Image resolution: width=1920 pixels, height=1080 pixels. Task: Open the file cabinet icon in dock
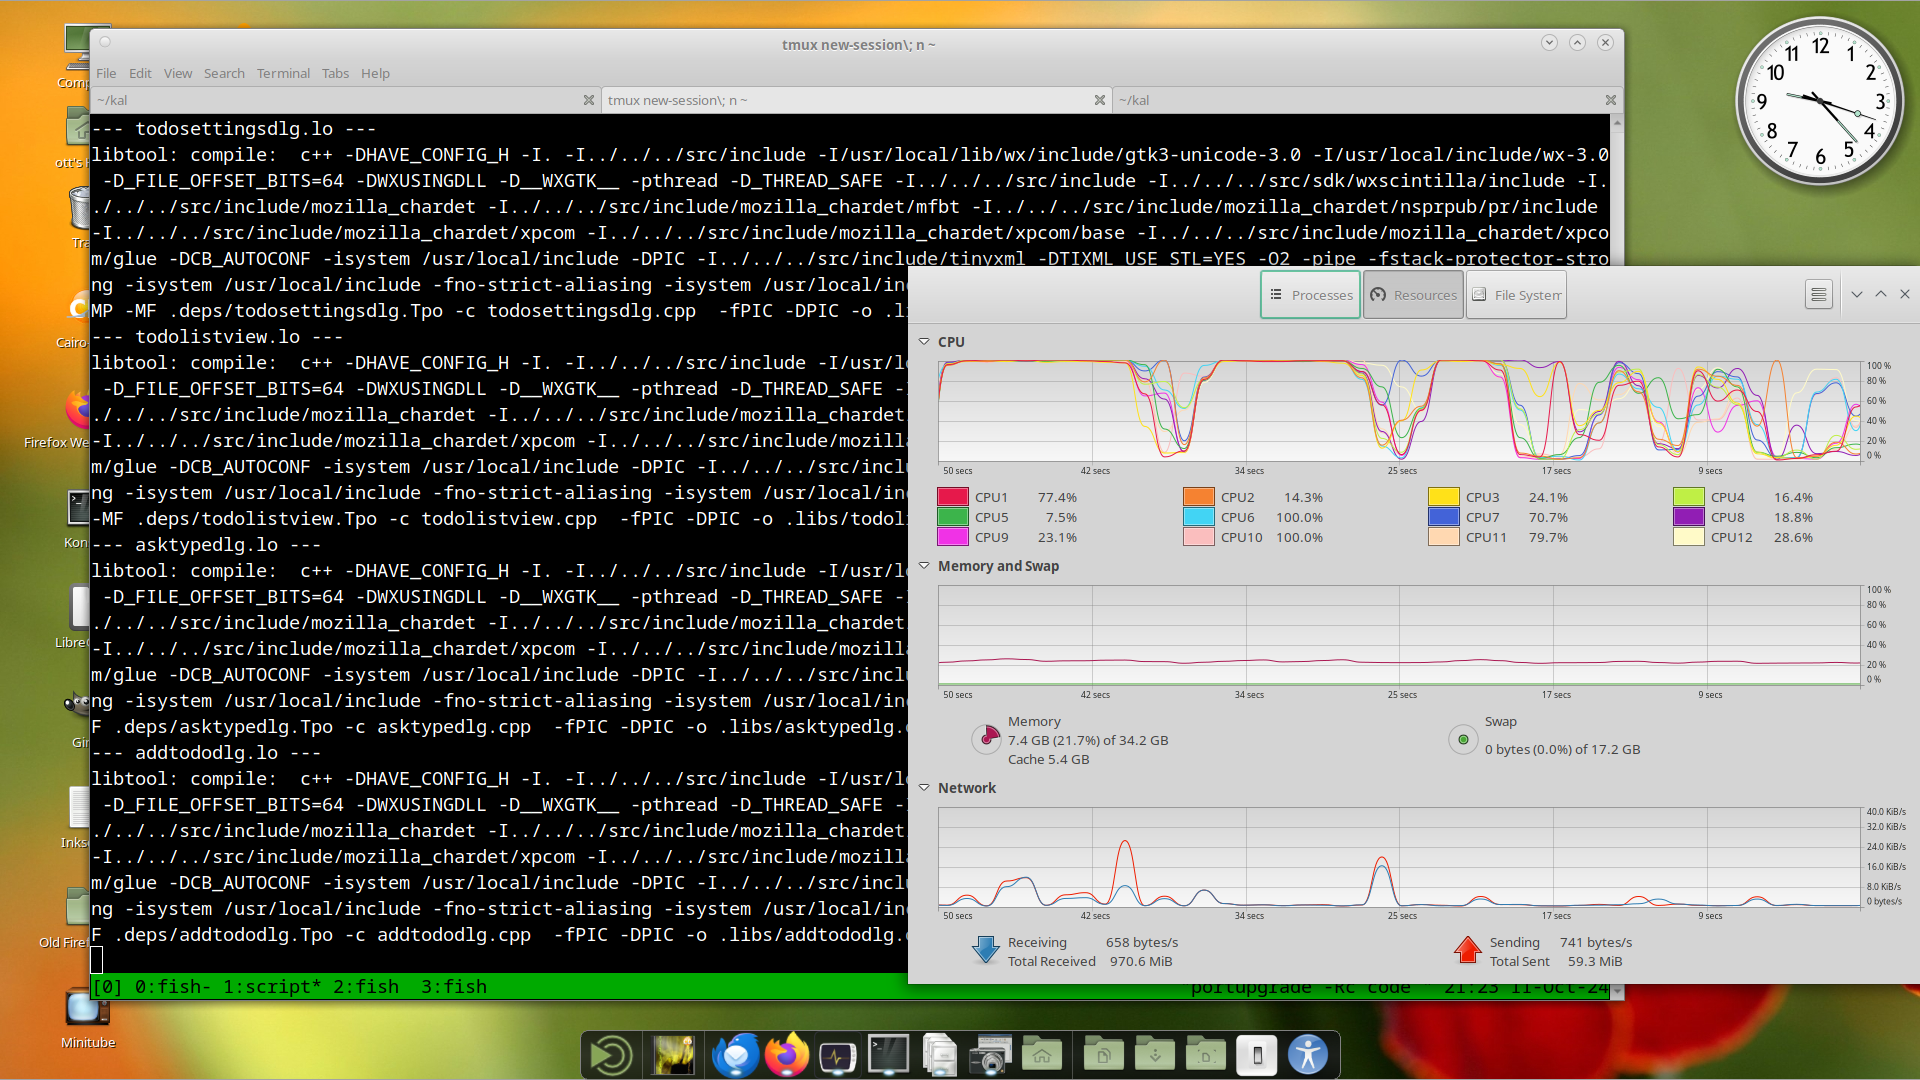[939, 1055]
